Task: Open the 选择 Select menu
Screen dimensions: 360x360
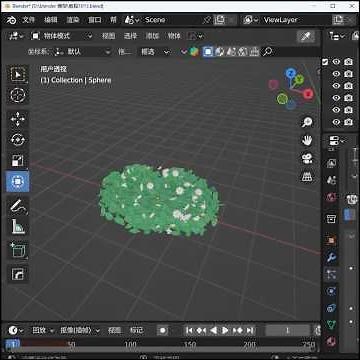Action: pyautogui.click(x=130, y=36)
